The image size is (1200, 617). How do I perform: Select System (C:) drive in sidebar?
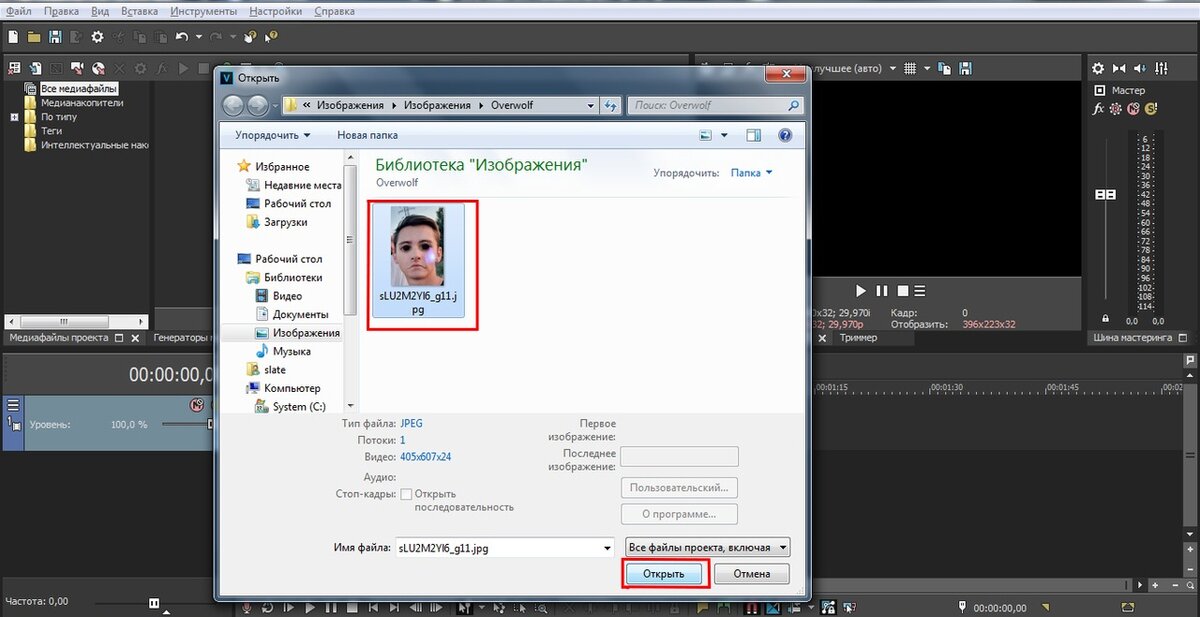[291, 407]
